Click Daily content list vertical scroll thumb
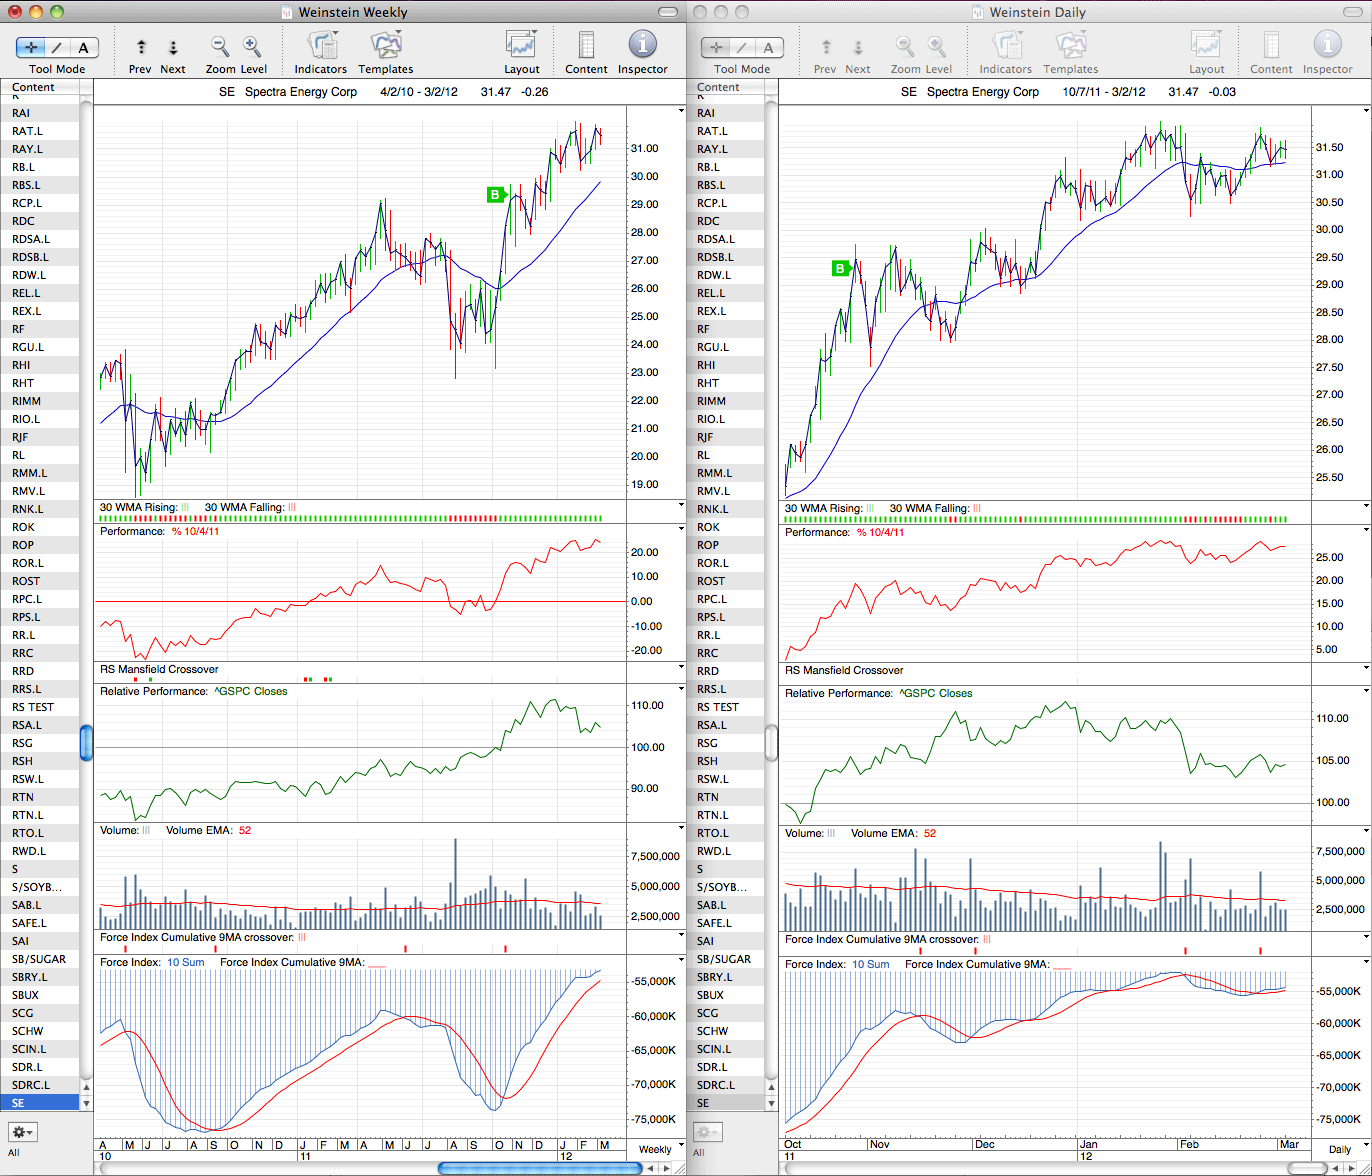This screenshot has width=1372, height=1176. pyautogui.click(x=771, y=742)
